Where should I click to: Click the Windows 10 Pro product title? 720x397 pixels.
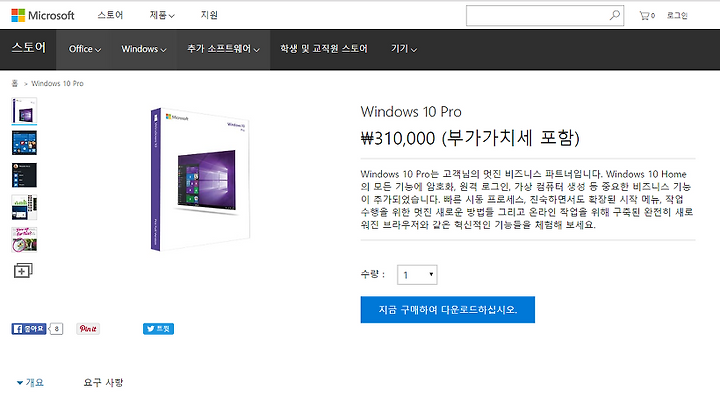coord(411,112)
